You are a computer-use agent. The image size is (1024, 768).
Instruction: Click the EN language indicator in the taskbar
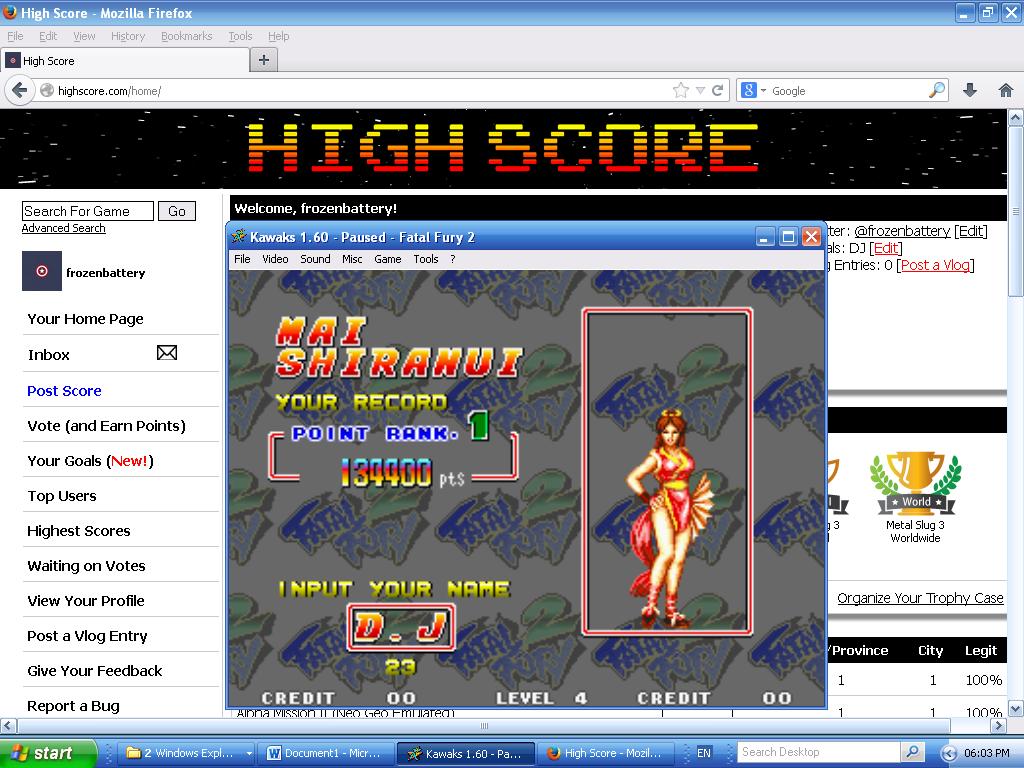(x=703, y=753)
